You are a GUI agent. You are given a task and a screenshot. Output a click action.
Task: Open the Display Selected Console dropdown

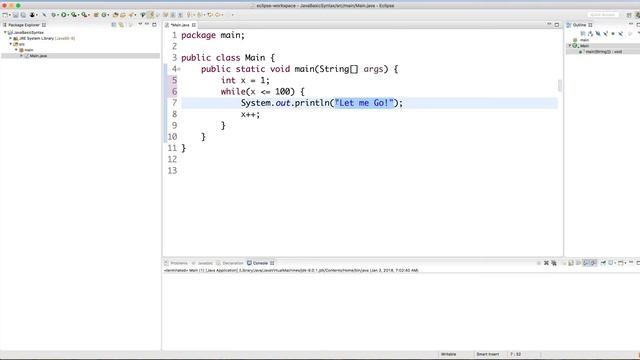[x=616, y=263]
